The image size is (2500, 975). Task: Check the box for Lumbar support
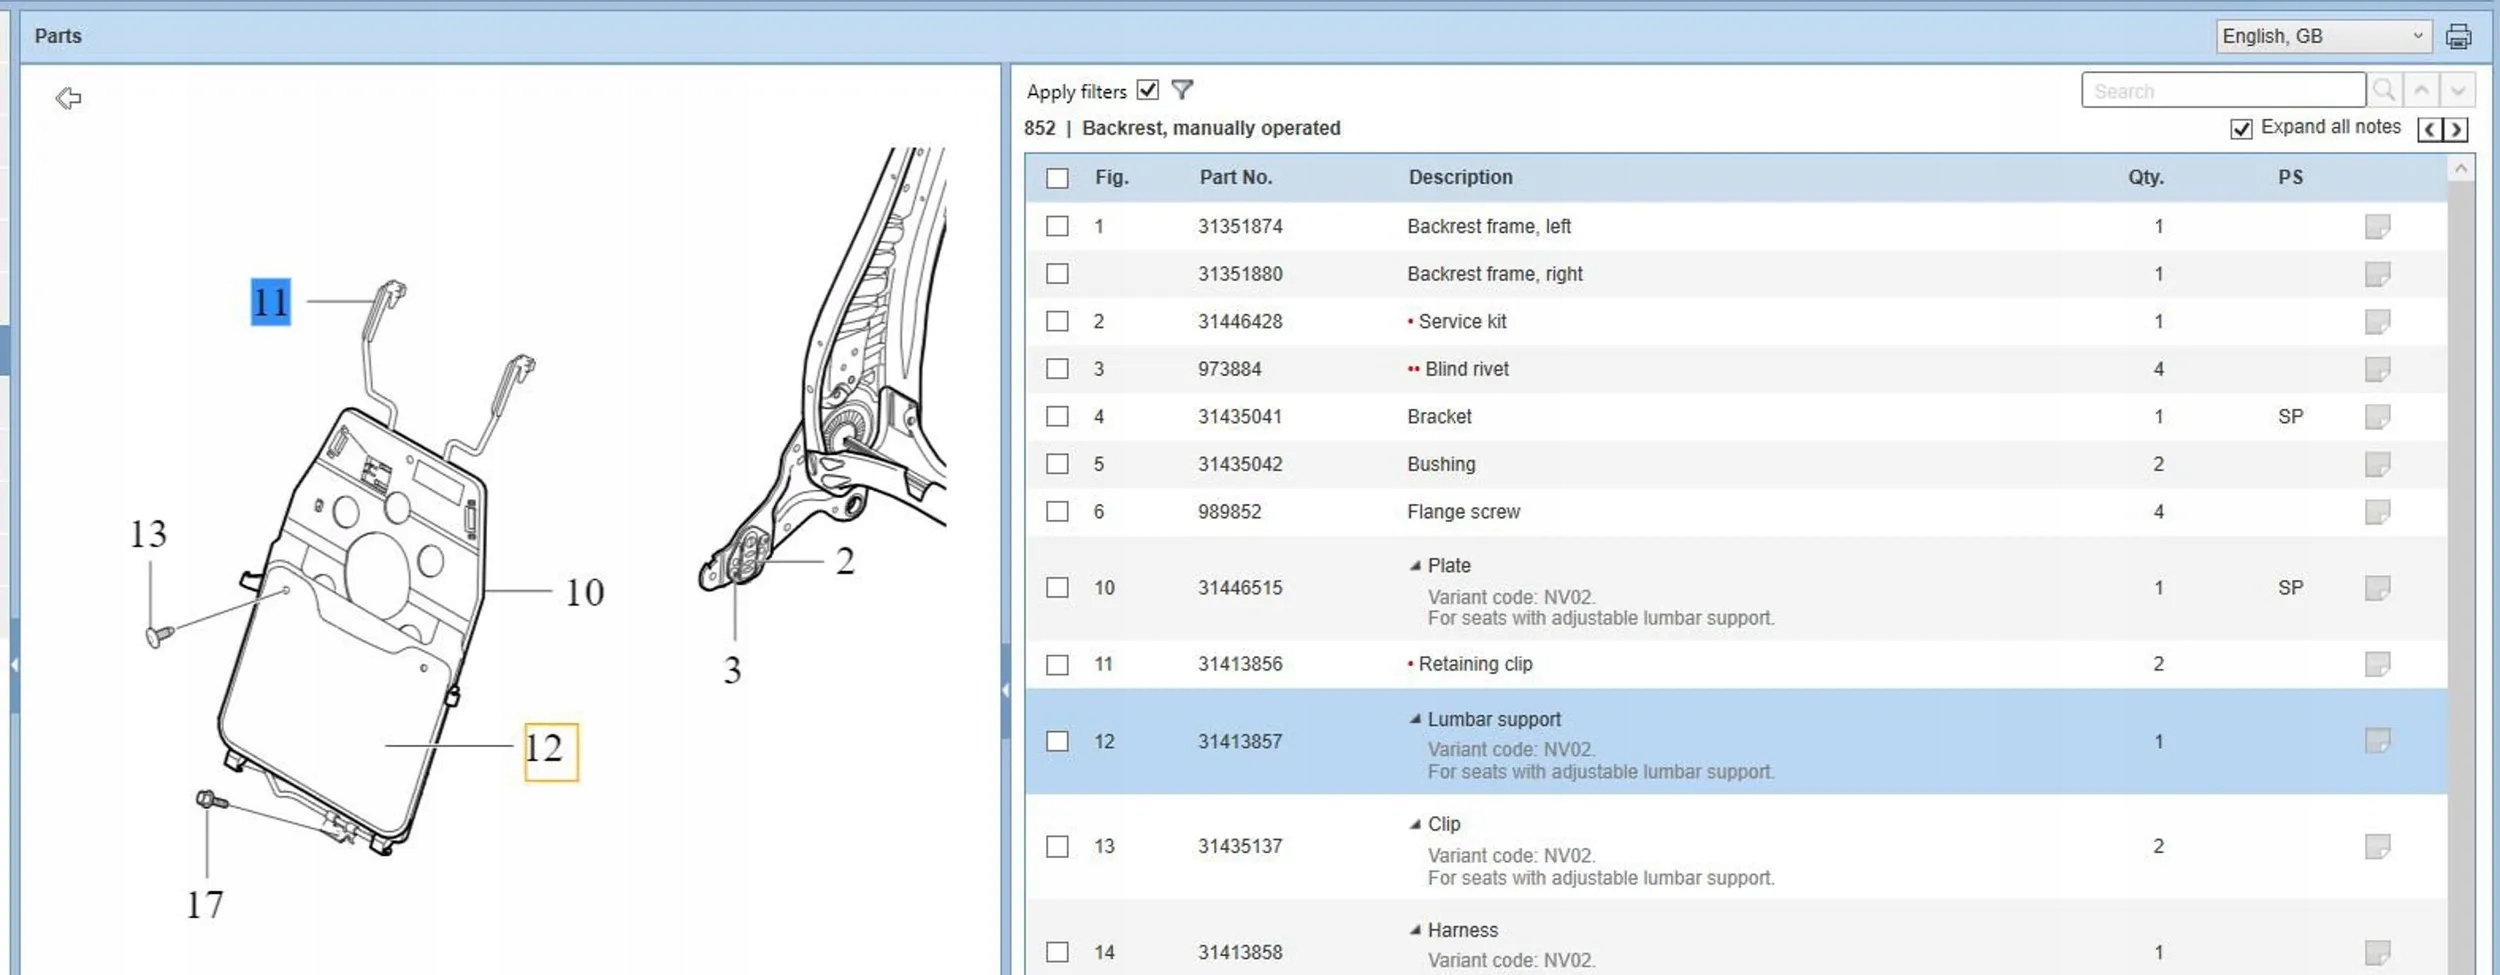(1057, 741)
